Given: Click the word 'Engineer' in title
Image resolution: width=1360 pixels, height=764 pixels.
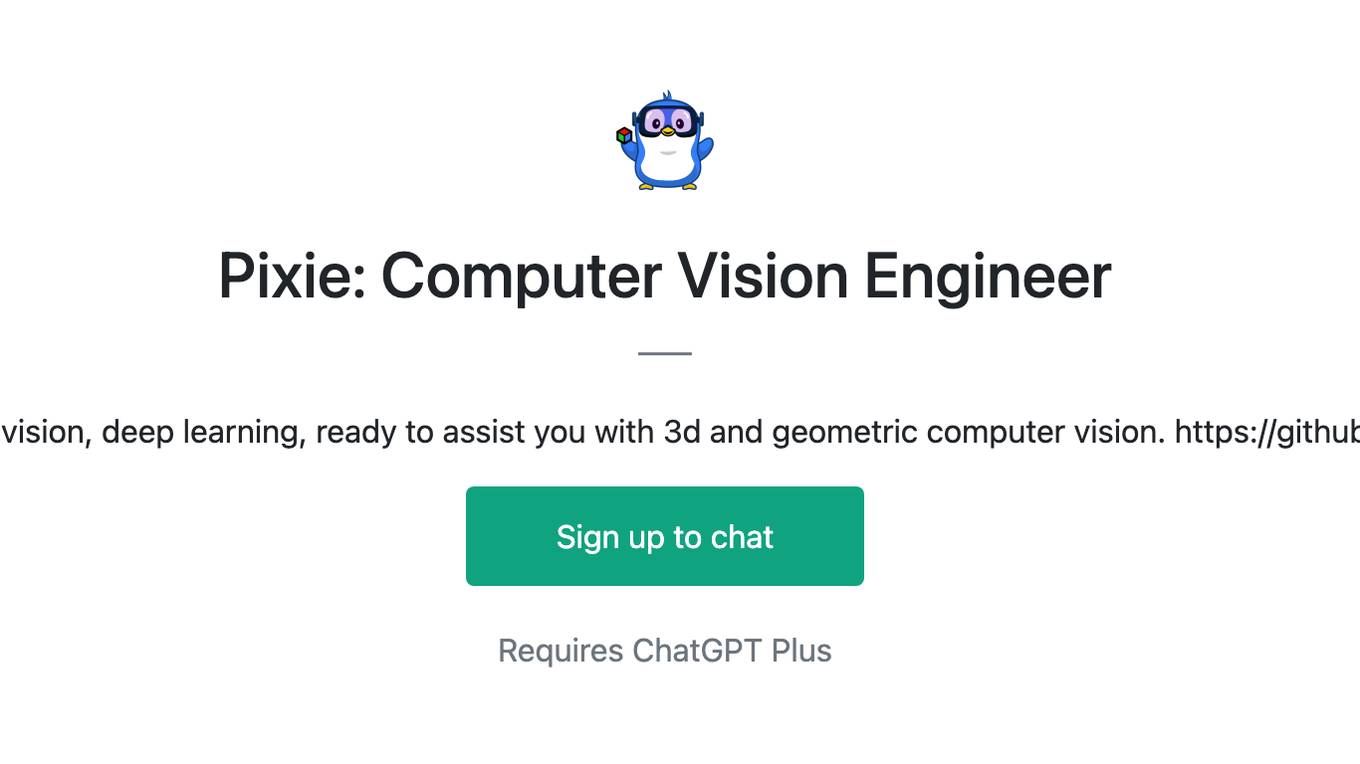Looking at the screenshot, I should pos(987,276).
